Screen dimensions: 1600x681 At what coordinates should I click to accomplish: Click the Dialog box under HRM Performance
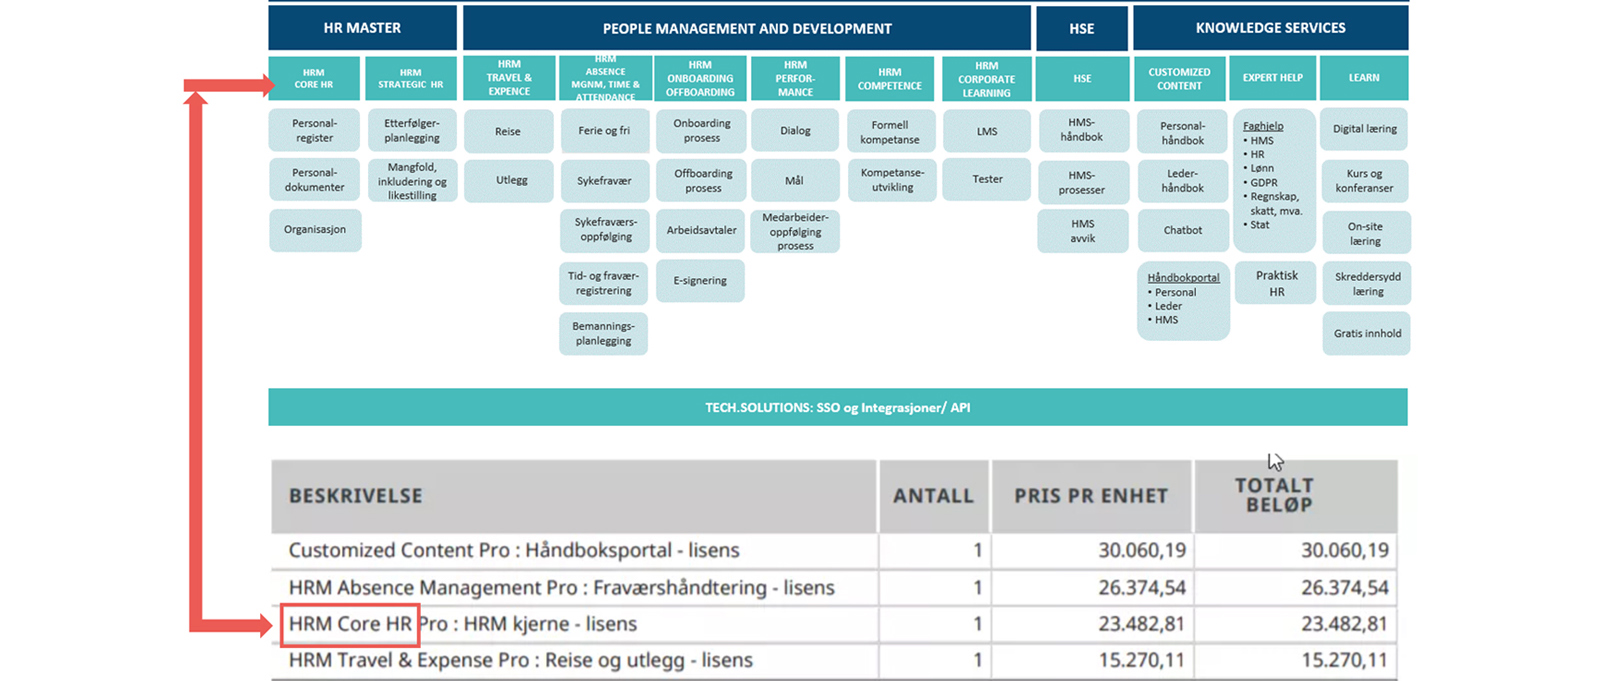(795, 131)
